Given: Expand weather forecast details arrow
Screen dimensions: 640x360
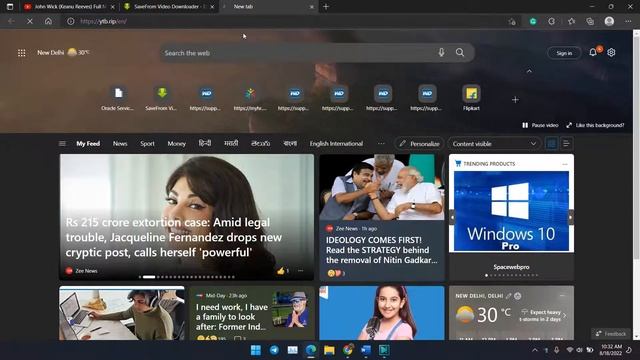Looking at the screenshot, I should pyautogui.click(x=564, y=315).
